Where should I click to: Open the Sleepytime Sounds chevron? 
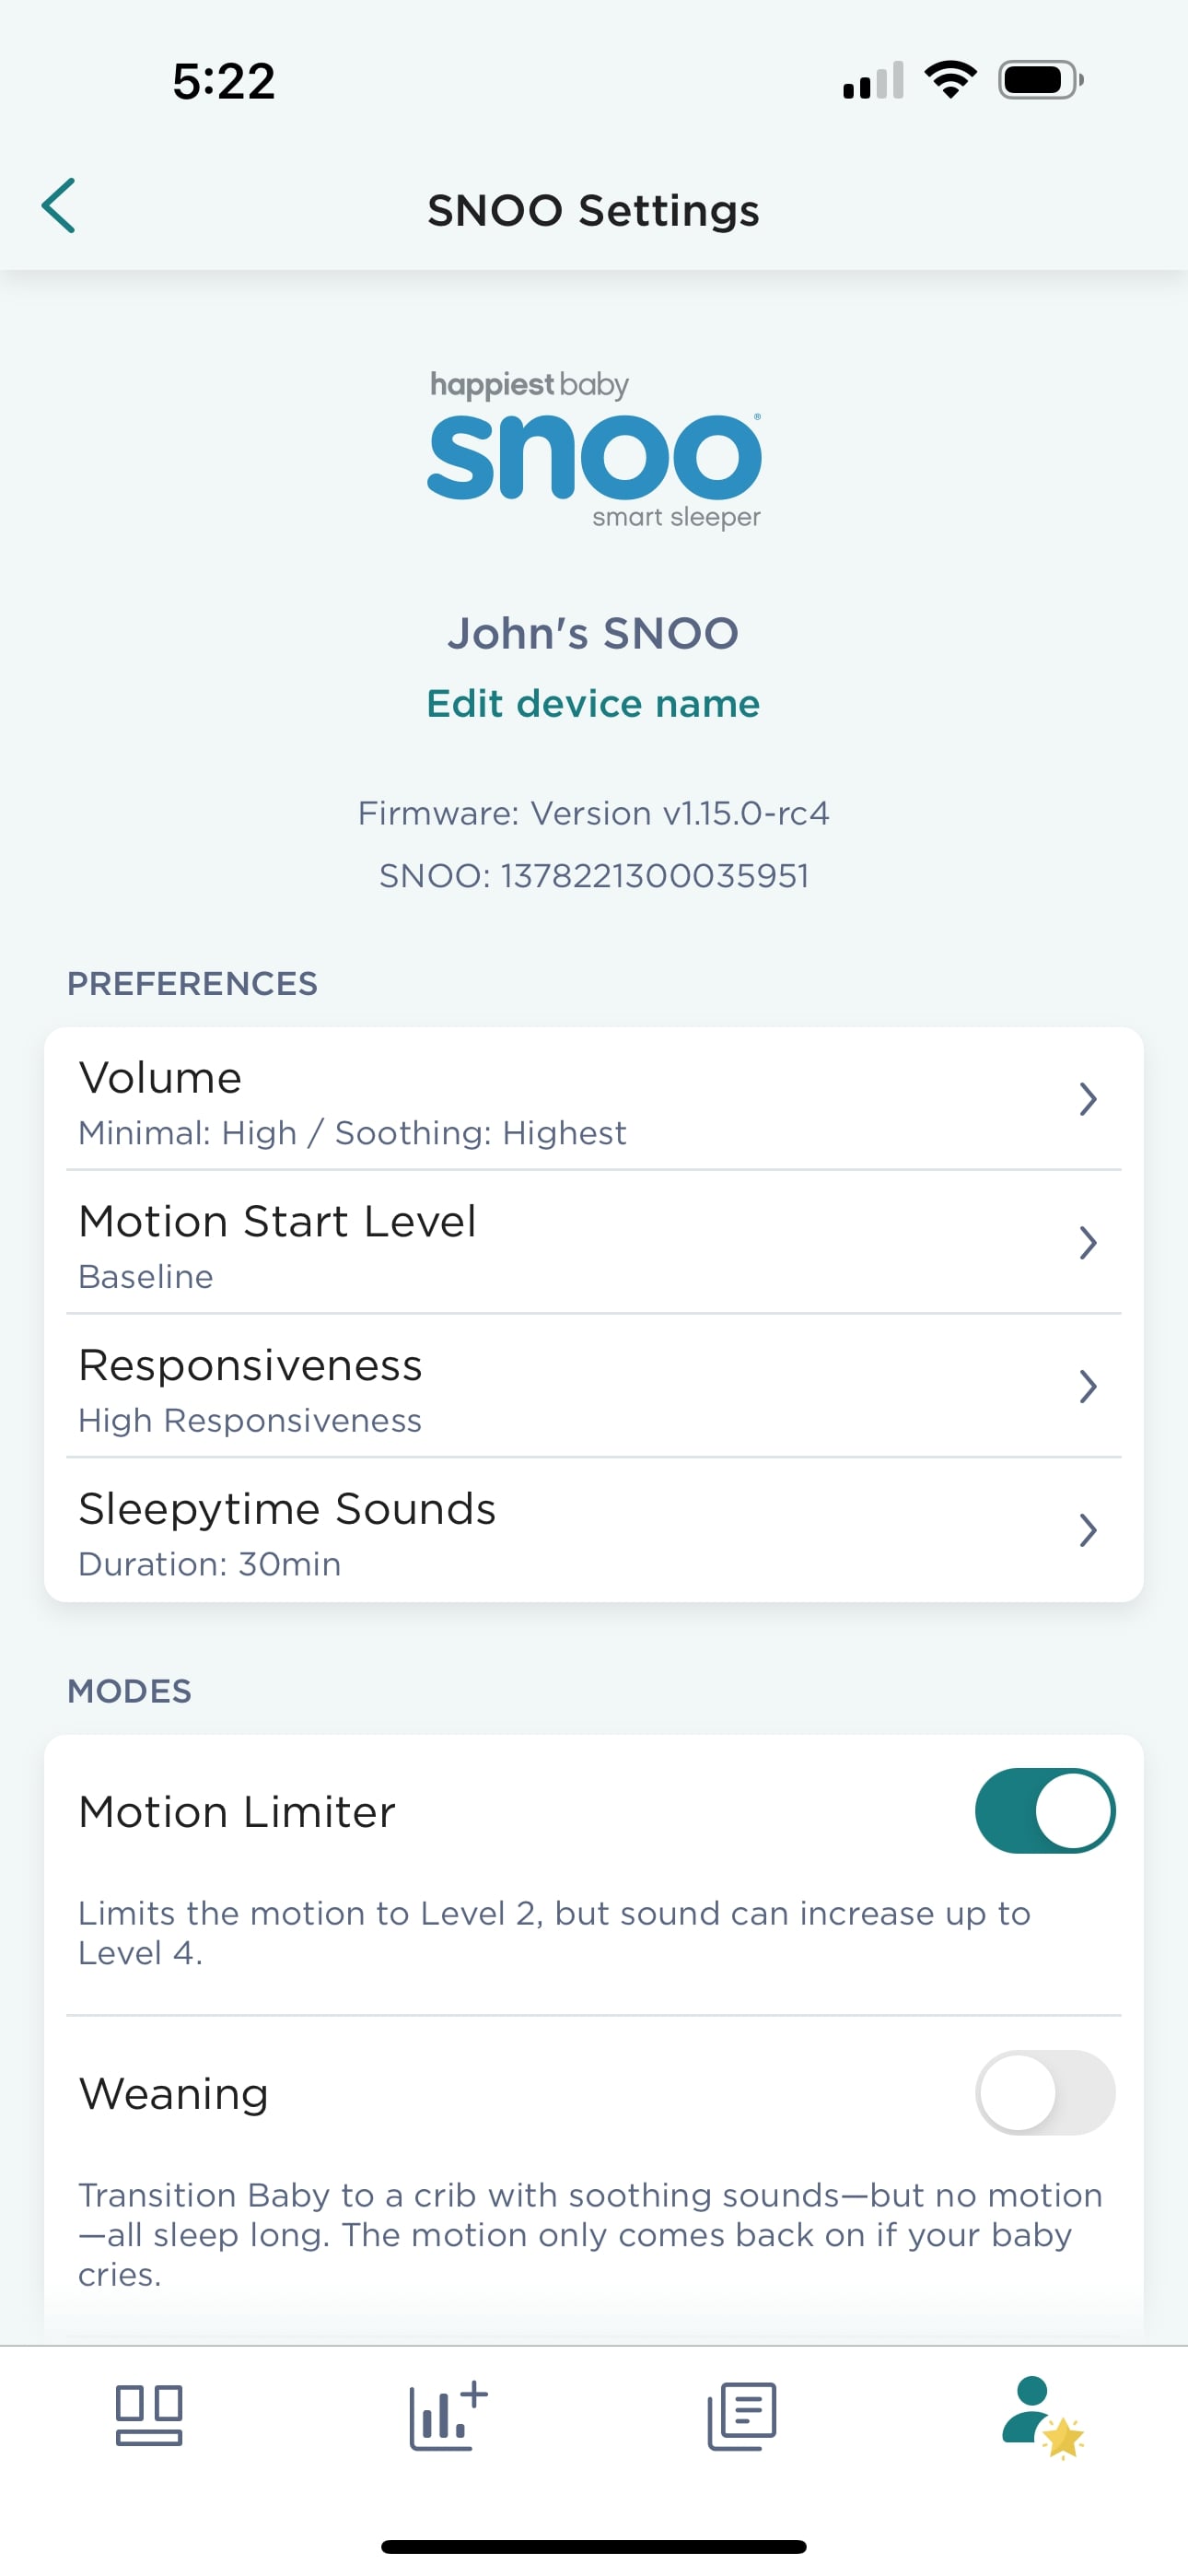[x=1088, y=1530]
